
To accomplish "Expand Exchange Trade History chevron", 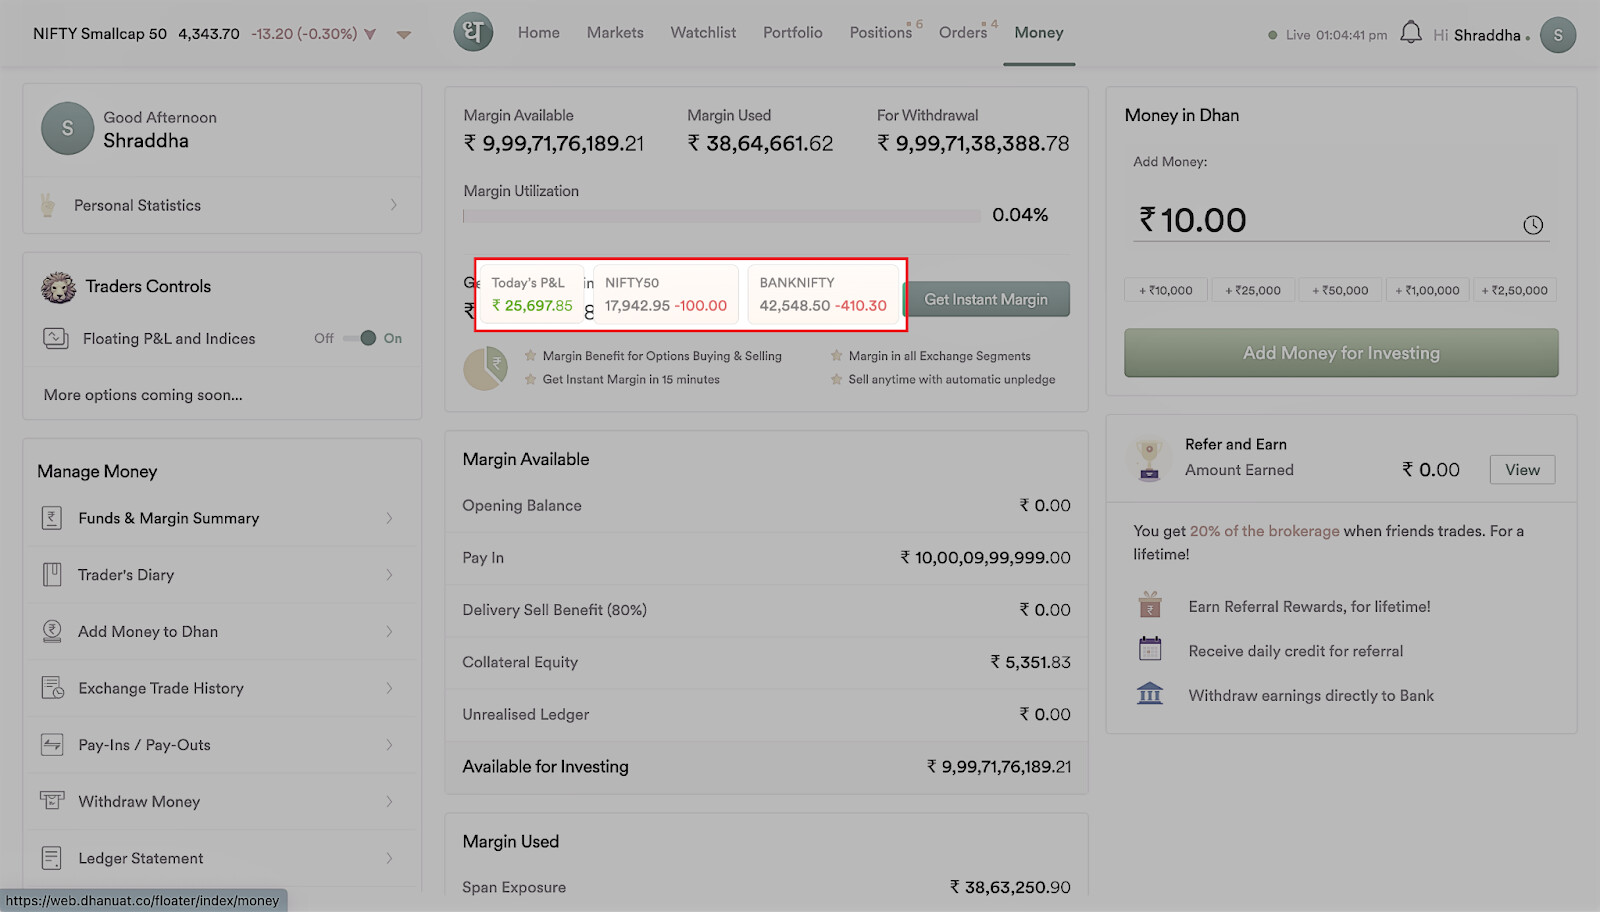I will 389,688.
